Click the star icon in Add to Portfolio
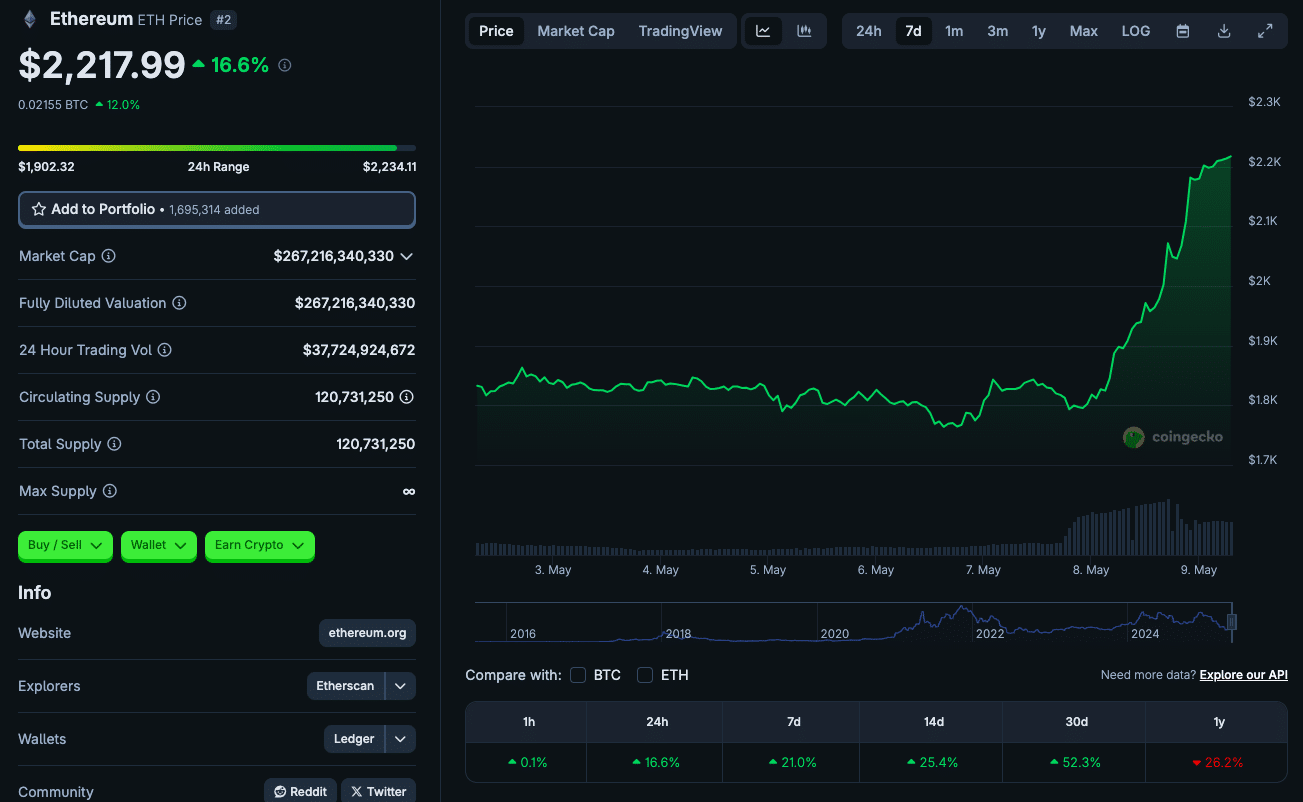This screenshot has width=1303, height=802. 39,209
